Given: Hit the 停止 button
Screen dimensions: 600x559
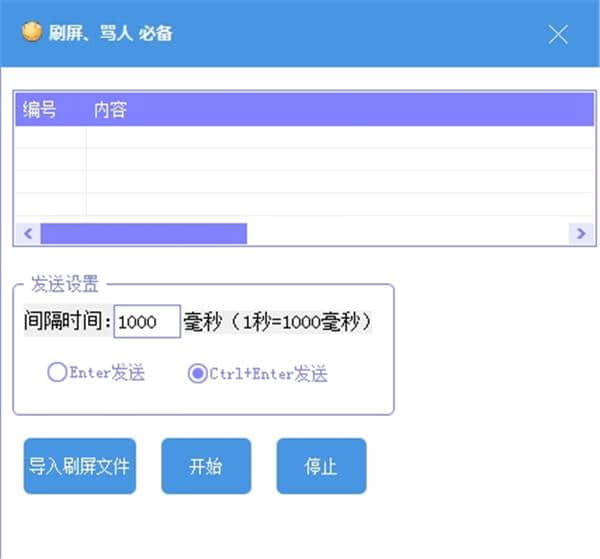Looking at the screenshot, I should click(x=321, y=466).
